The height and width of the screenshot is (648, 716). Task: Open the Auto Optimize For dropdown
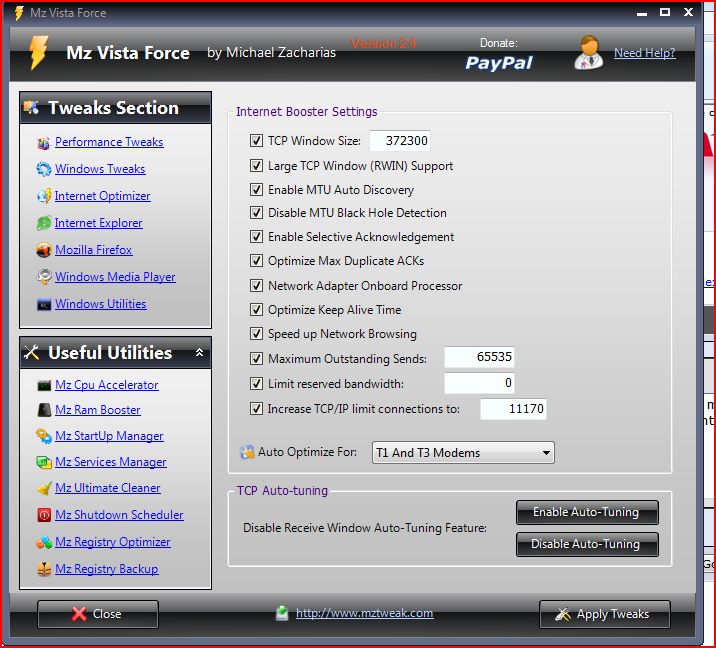(463, 453)
